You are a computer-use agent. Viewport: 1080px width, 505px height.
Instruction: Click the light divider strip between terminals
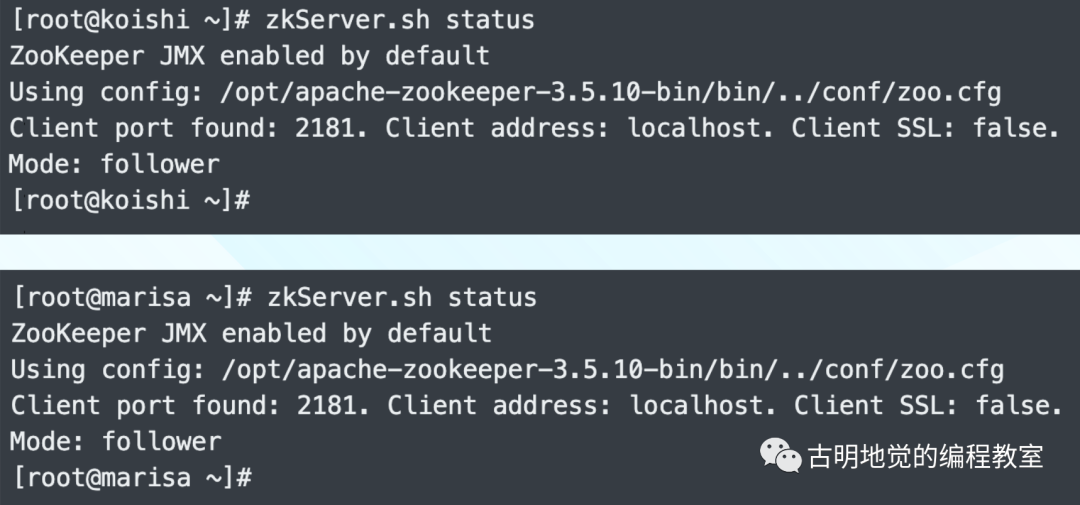540,251
